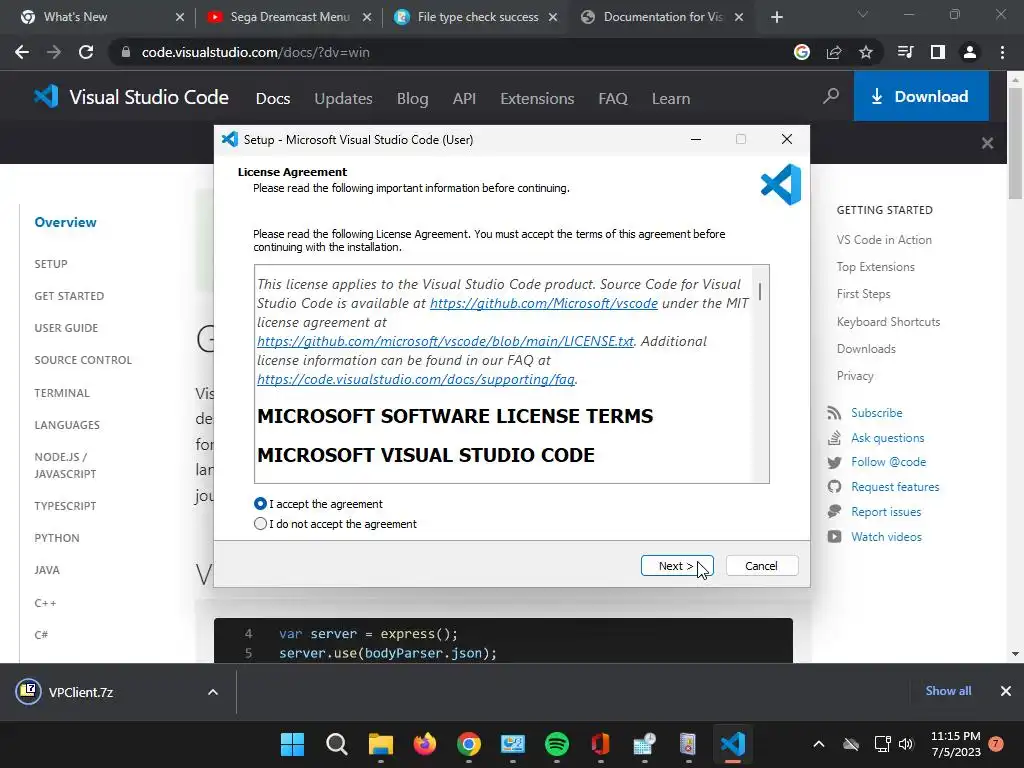Viewport: 1024px width, 768px height.
Task: Click the GitHub Request features icon
Action: click(x=834, y=487)
